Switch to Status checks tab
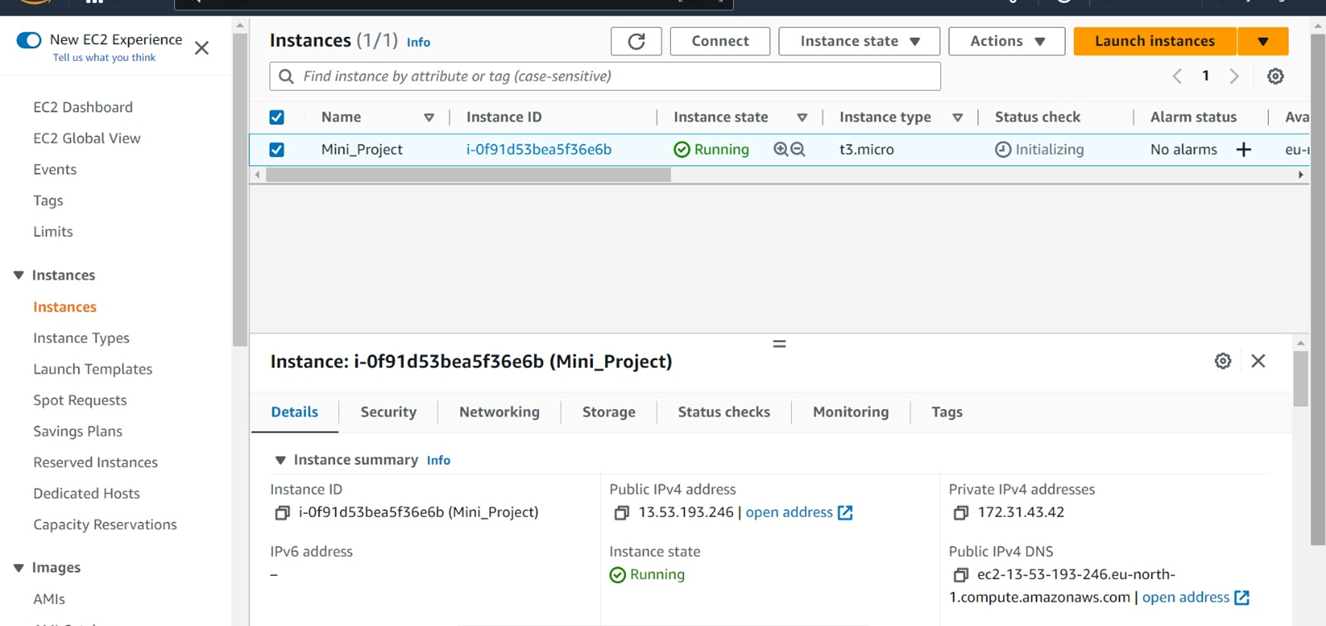 pos(724,412)
